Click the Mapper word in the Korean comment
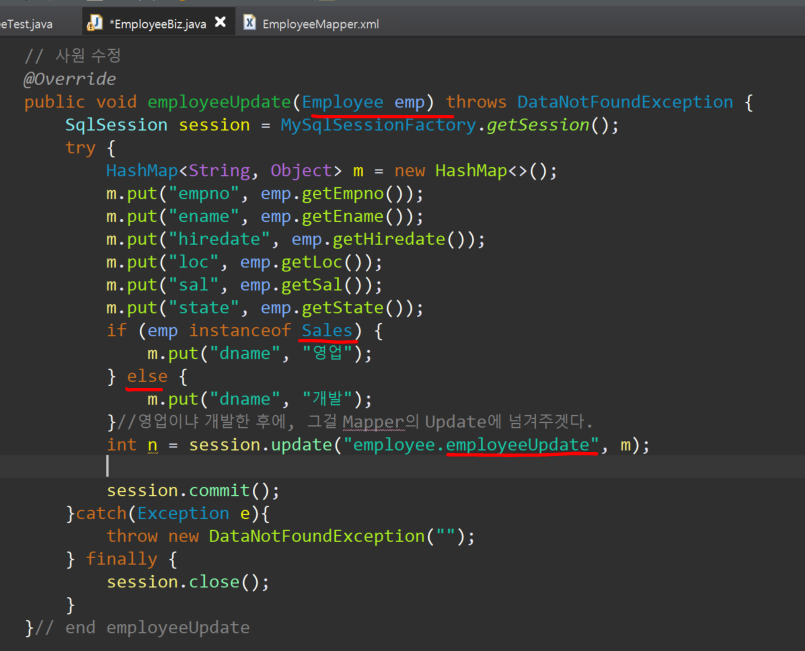Screen dimensions: 805x651 click(373, 422)
